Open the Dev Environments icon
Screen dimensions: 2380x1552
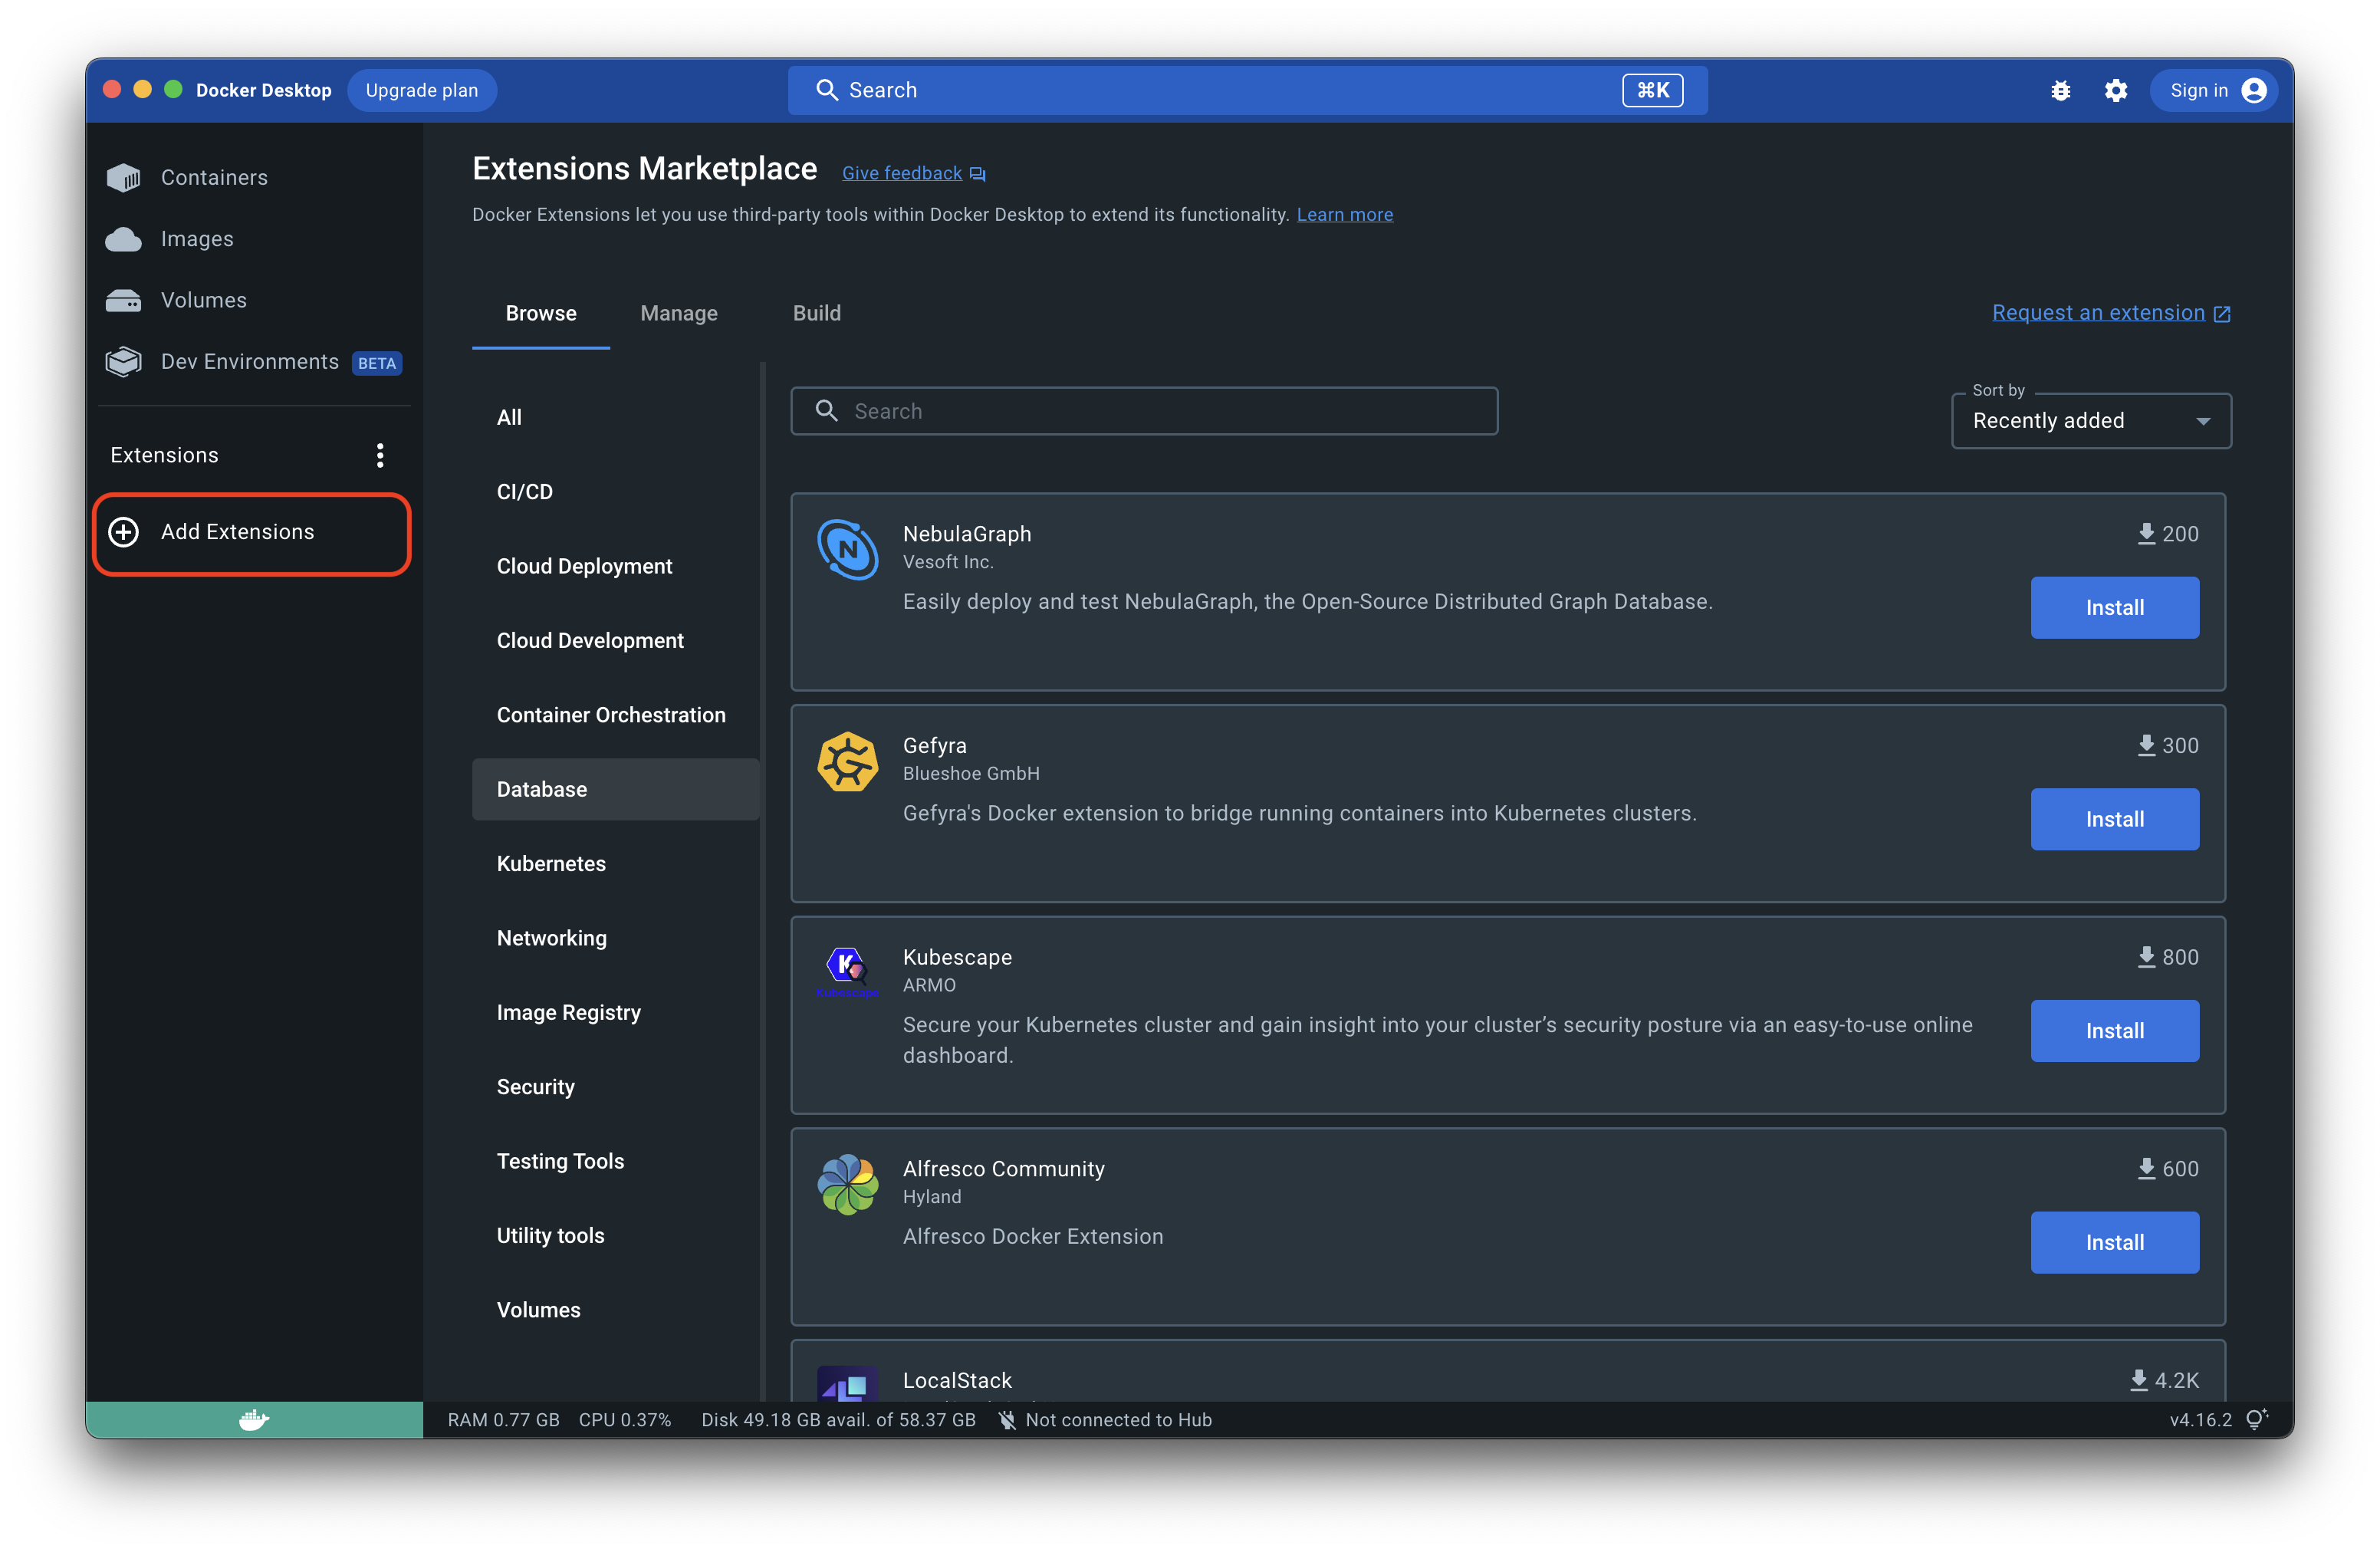(x=123, y=362)
